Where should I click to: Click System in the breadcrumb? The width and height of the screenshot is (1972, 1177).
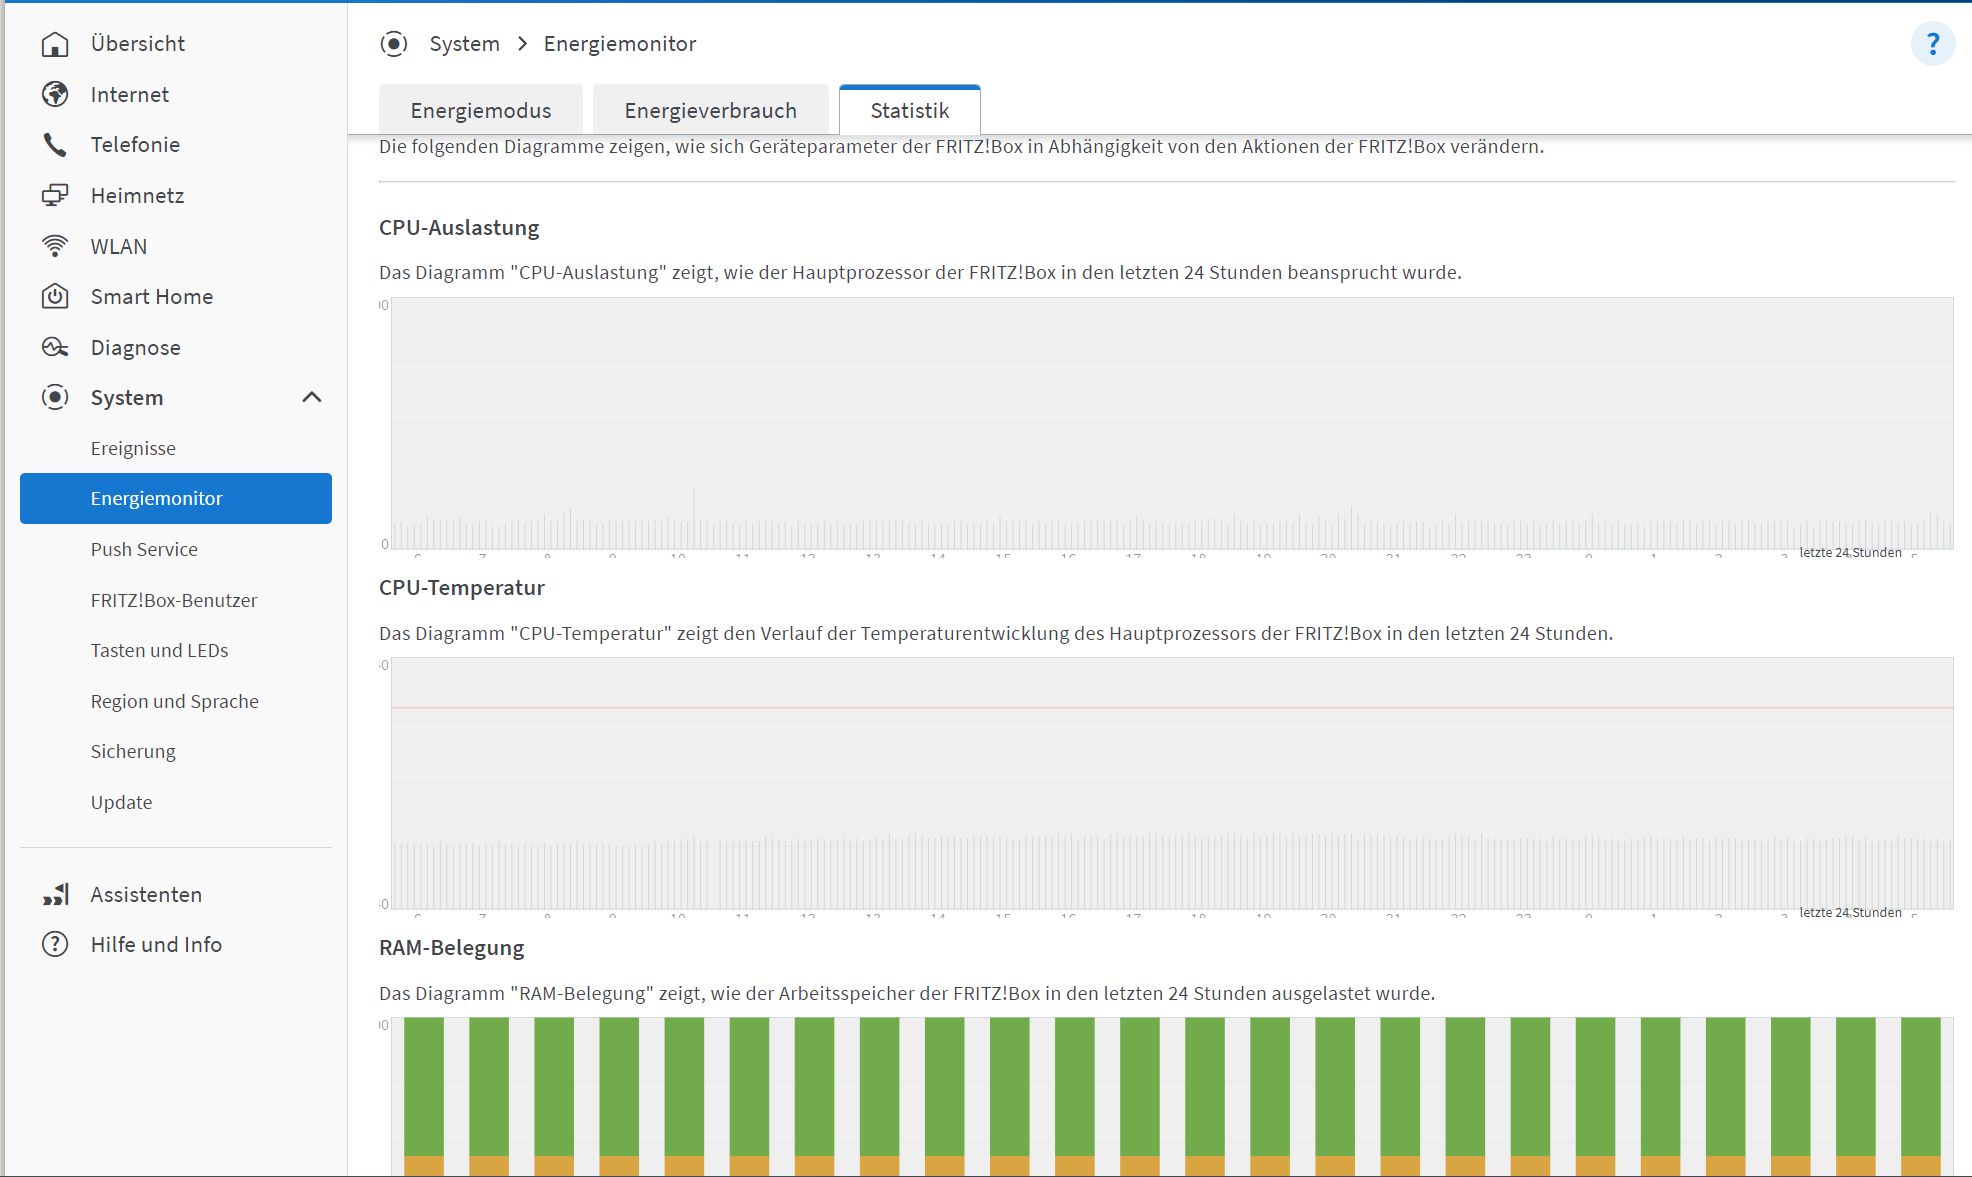tap(464, 44)
